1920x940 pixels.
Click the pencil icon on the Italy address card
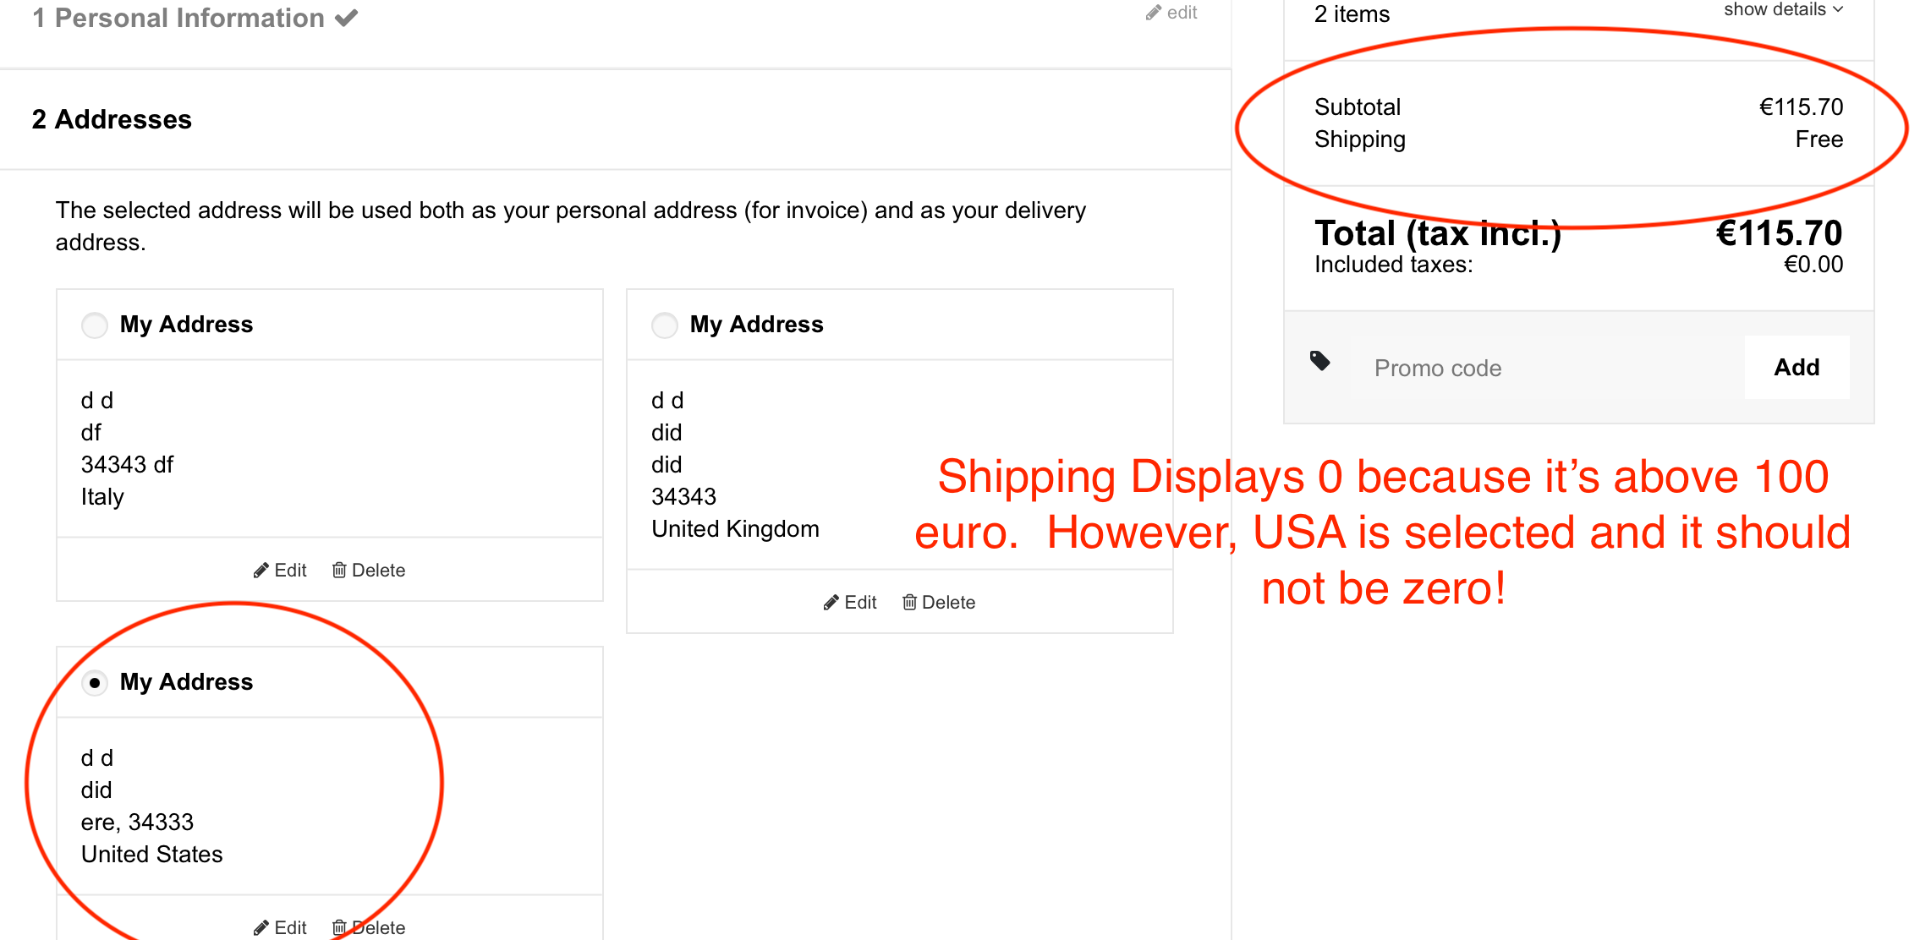tap(261, 570)
